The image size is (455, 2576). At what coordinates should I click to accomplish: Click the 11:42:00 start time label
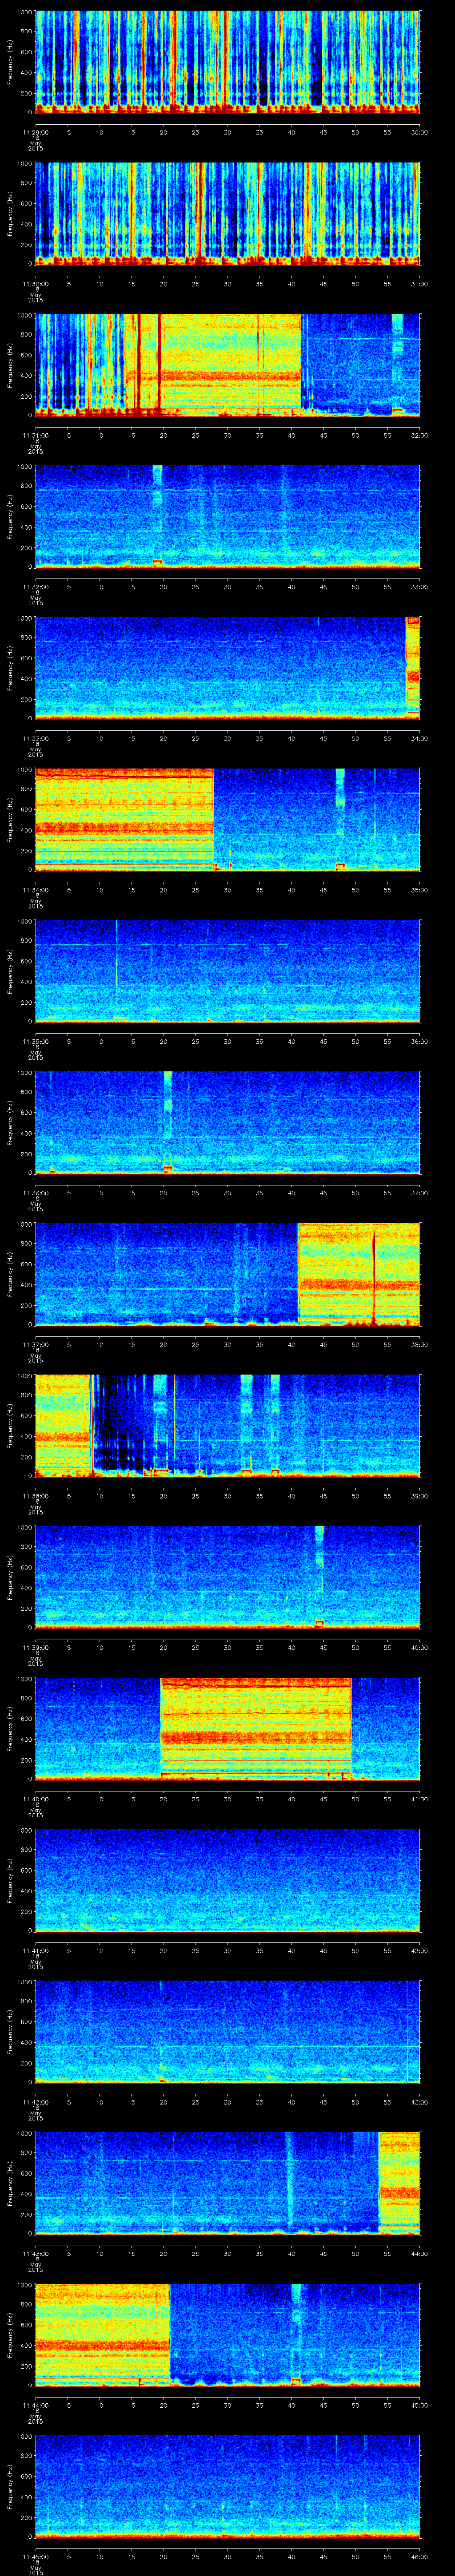pyautogui.click(x=36, y=2101)
